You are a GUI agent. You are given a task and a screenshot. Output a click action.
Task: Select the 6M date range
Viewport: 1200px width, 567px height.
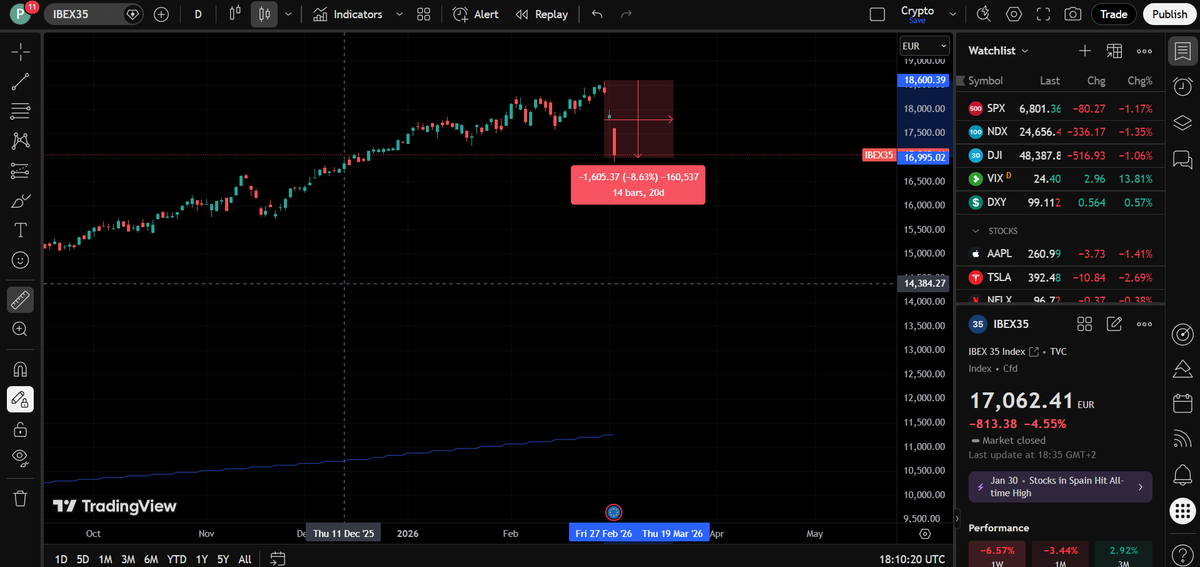point(151,559)
